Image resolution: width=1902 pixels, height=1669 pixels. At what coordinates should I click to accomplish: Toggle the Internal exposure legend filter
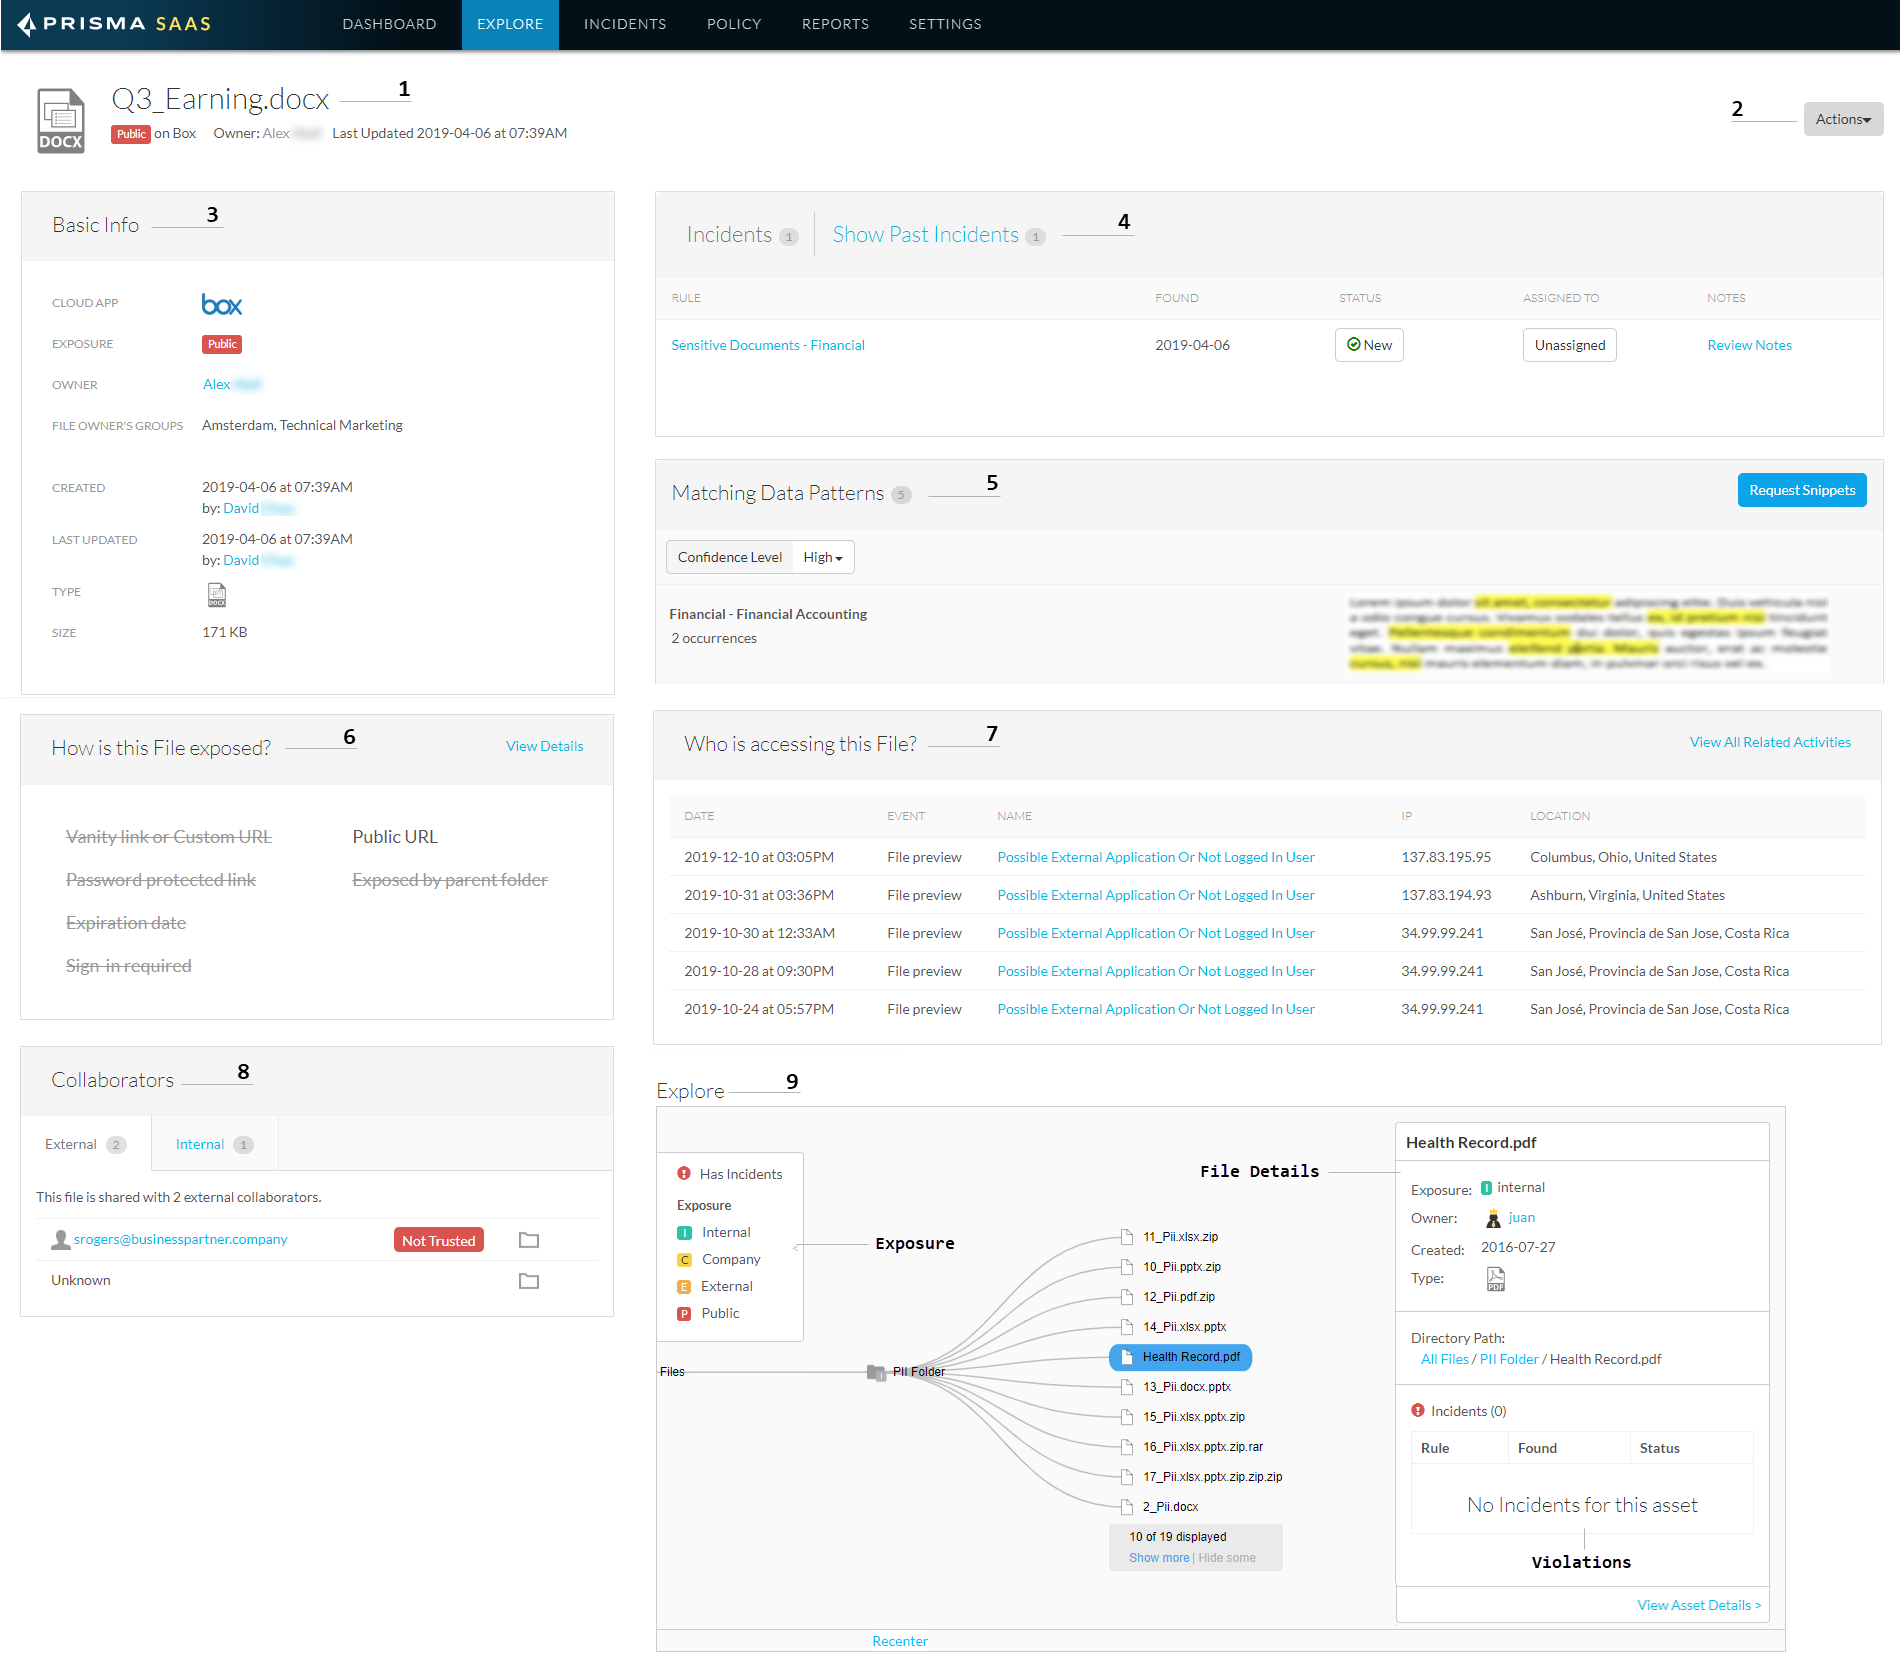coord(685,1233)
